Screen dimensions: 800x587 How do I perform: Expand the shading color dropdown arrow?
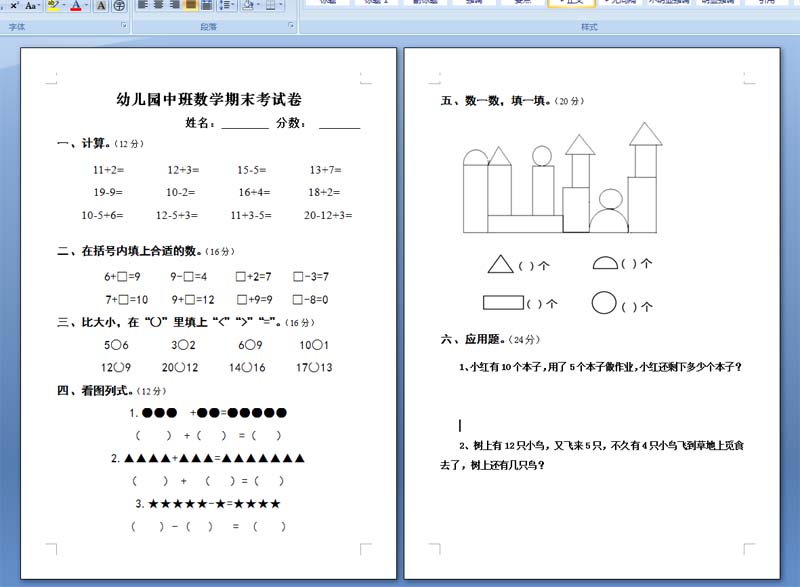click(x=258, y=5)
